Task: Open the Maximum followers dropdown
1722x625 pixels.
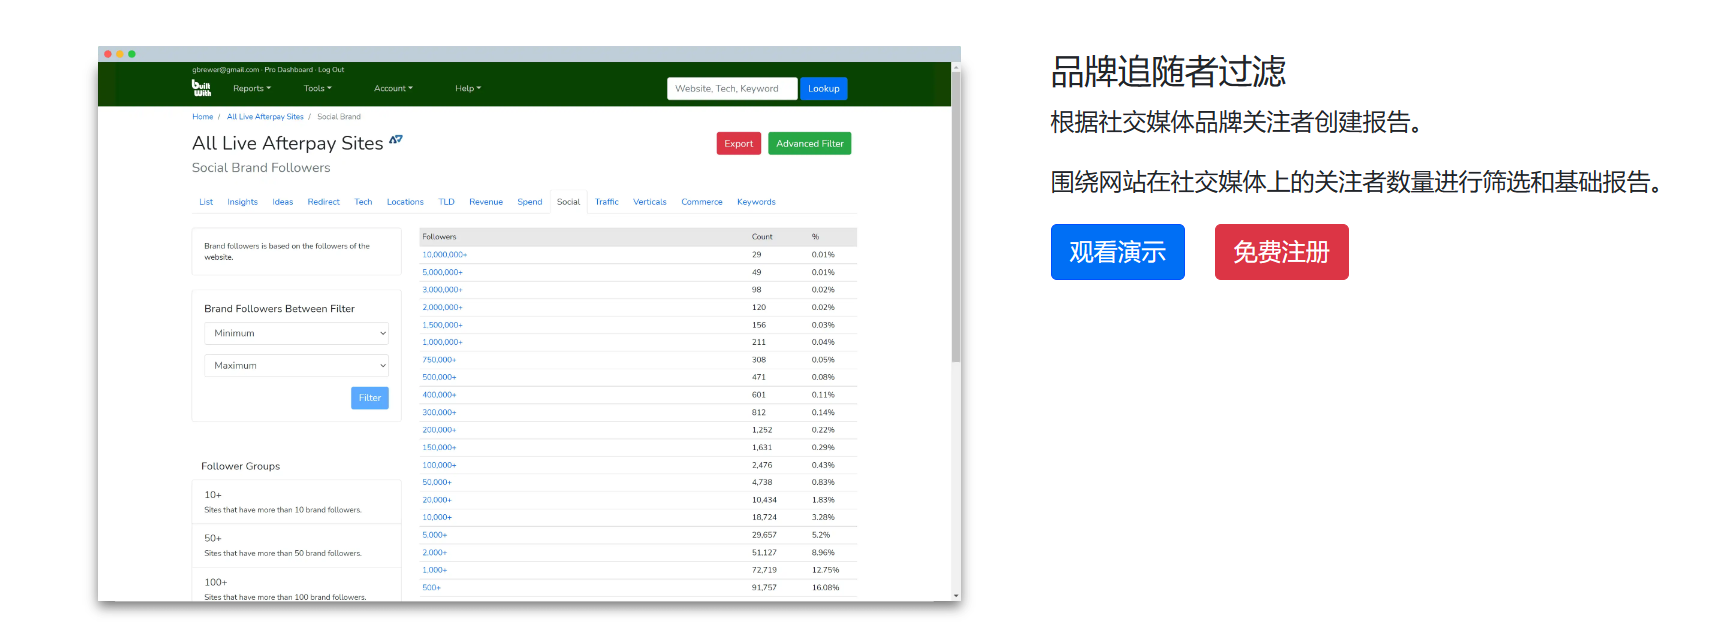Action: (x=296, y=366)
